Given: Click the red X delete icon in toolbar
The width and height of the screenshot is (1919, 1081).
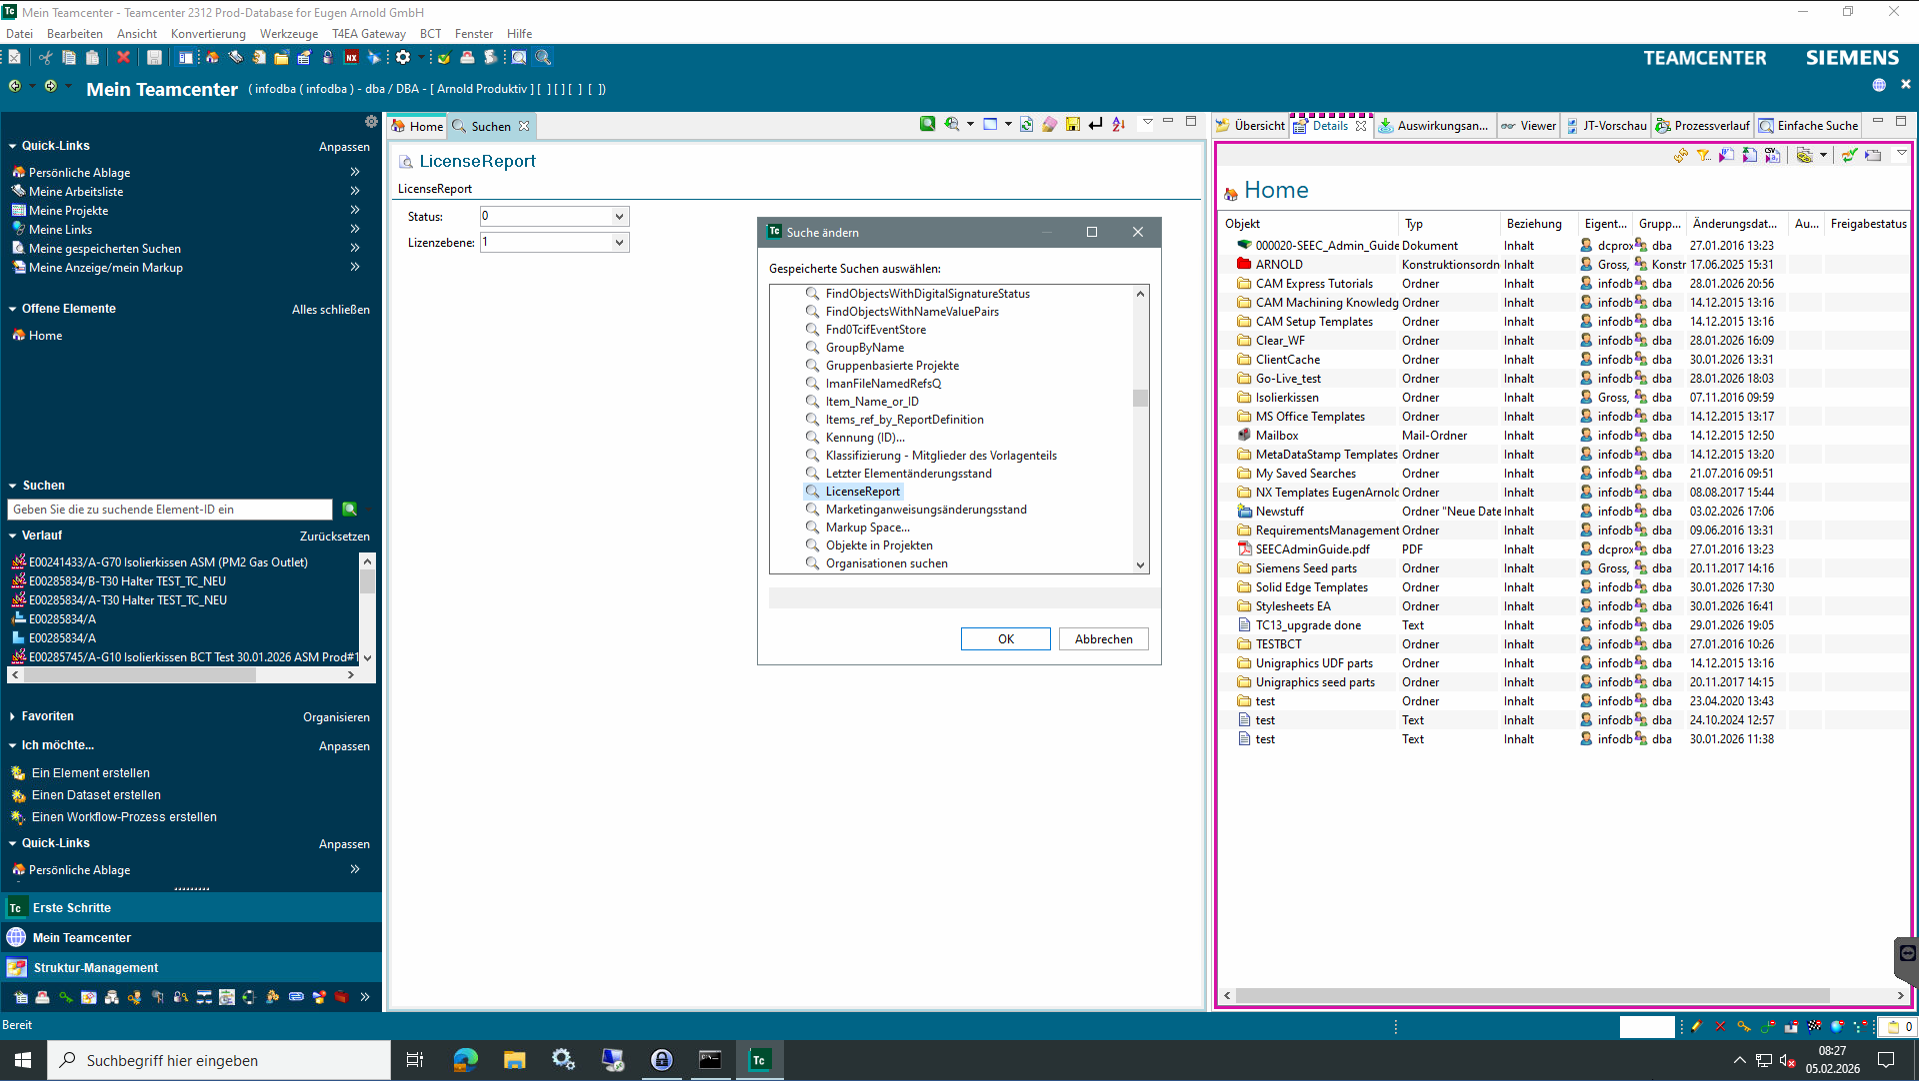Looking at the screenshot, I should (x=123, y=58).
